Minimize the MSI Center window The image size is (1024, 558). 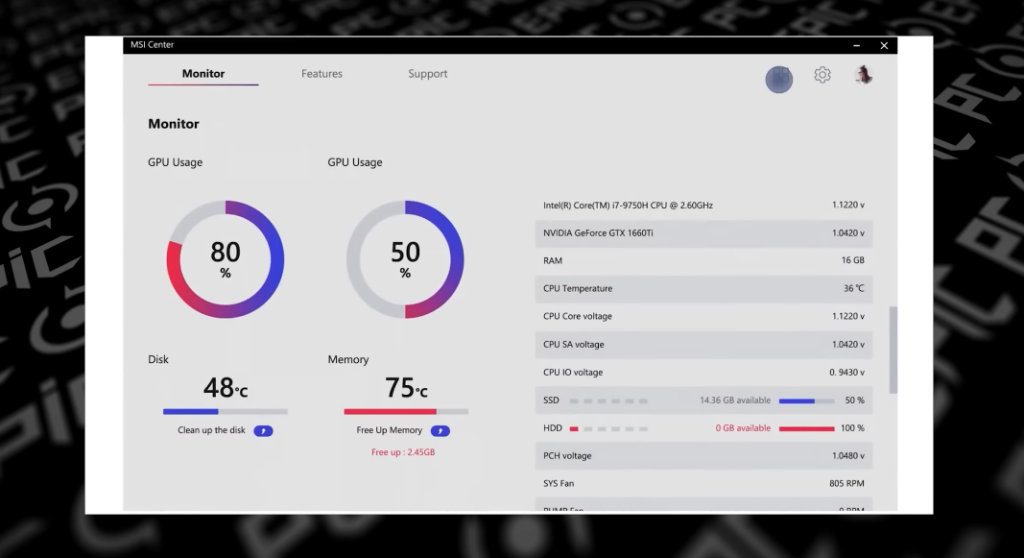pos(856,45)
